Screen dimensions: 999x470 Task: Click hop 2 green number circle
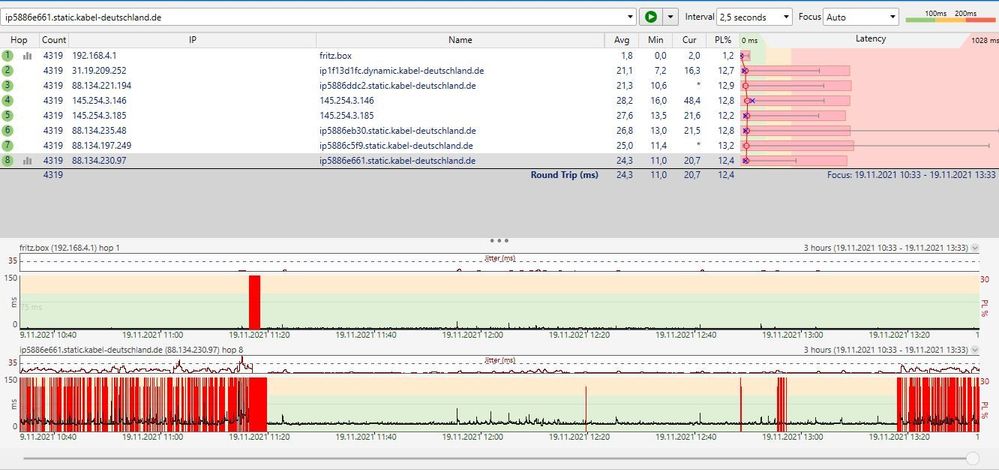tap(8, 71)
